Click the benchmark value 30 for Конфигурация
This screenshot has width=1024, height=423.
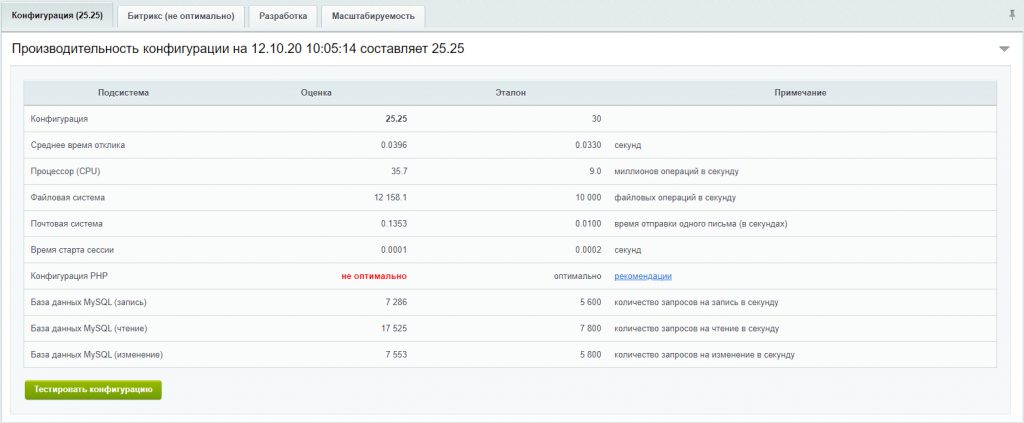click(596, 119)
